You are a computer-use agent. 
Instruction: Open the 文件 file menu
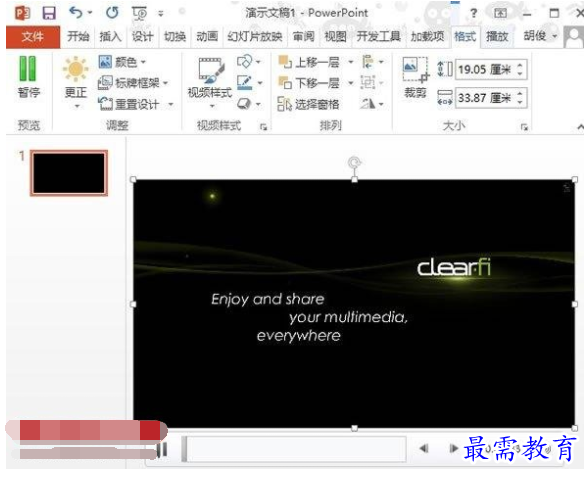(33, 37)
